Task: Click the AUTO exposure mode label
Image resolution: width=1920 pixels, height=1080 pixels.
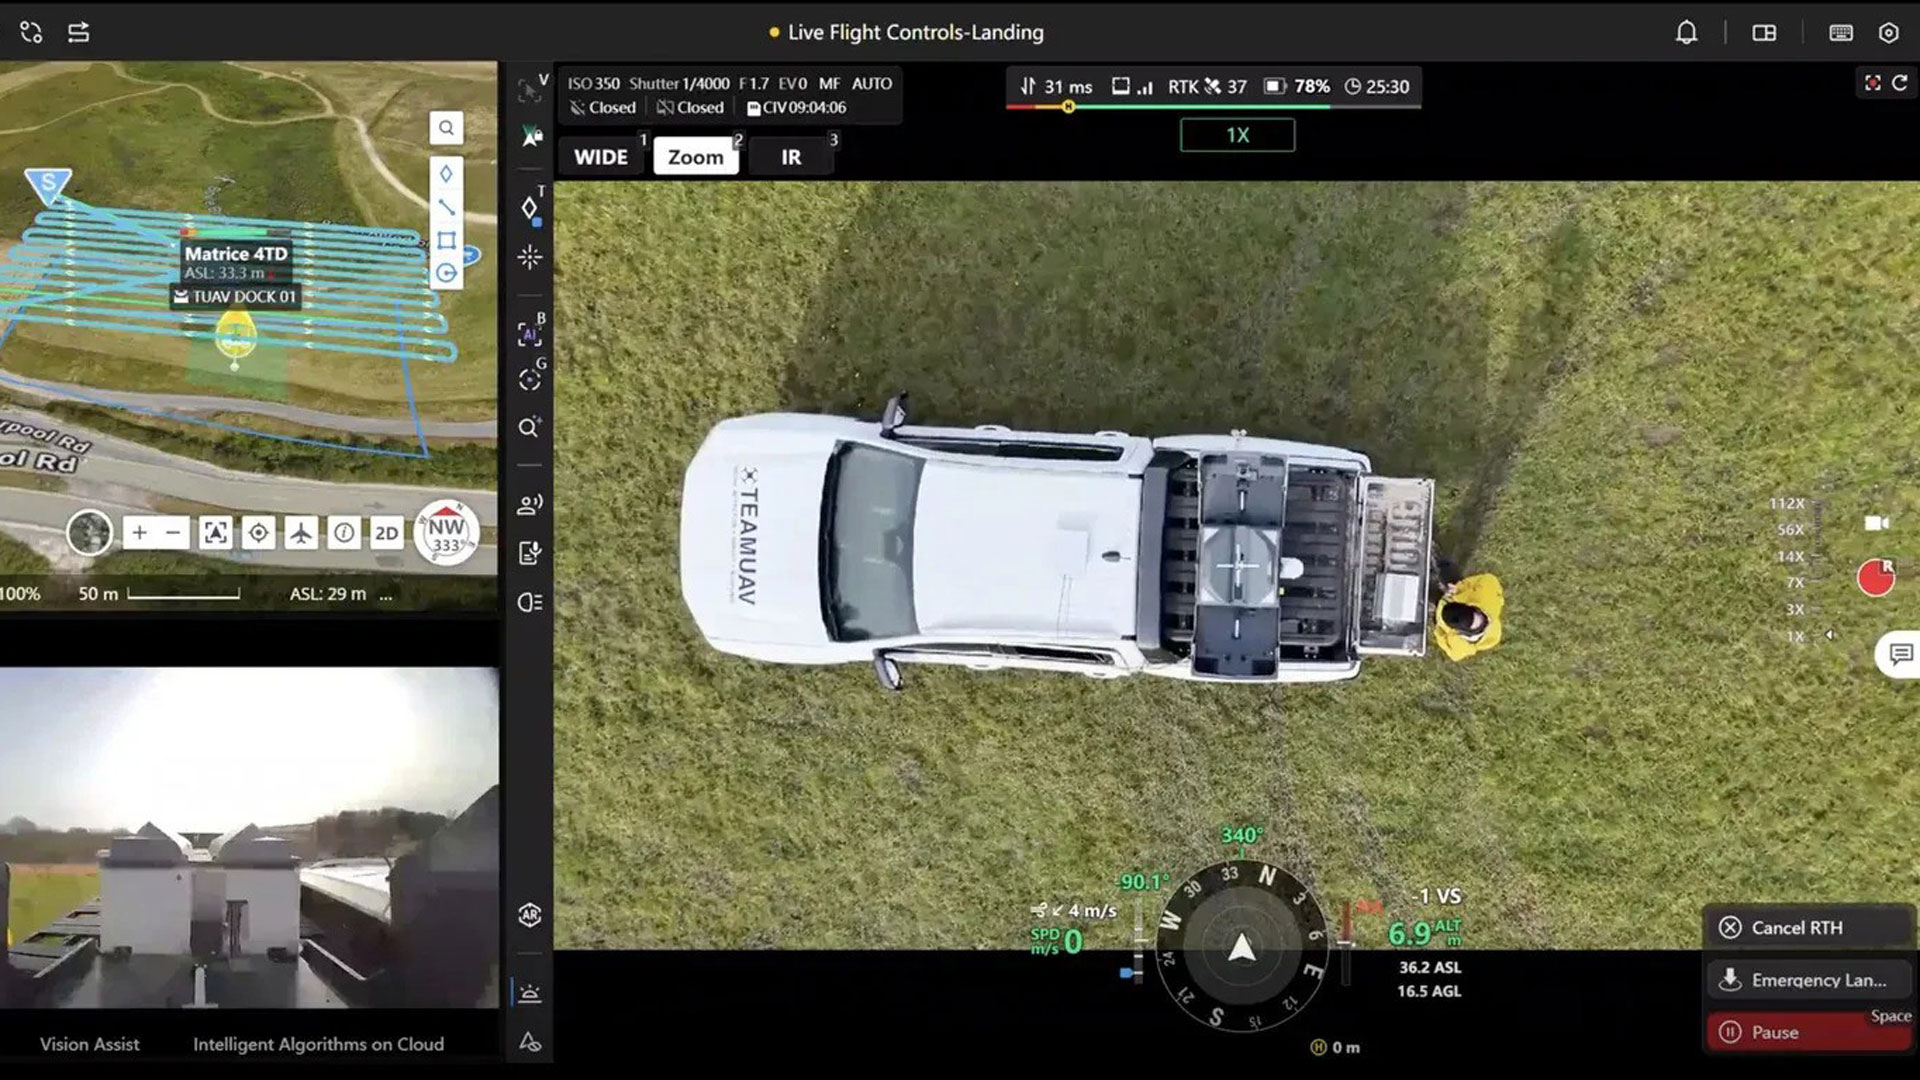Action: 872,84
